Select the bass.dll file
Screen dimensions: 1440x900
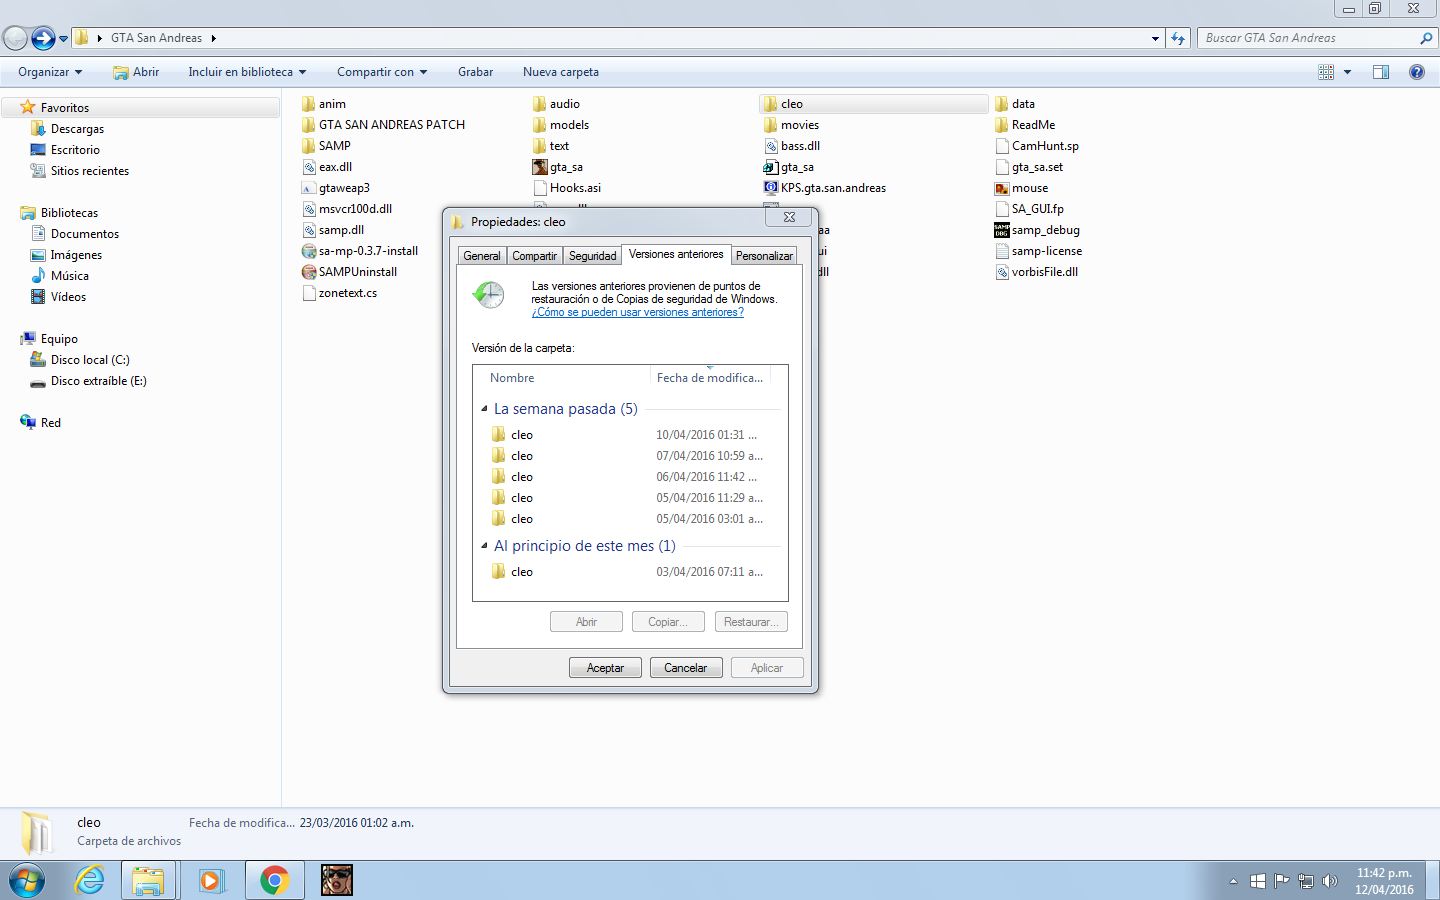pyautogui.click(x=792, y=146)
